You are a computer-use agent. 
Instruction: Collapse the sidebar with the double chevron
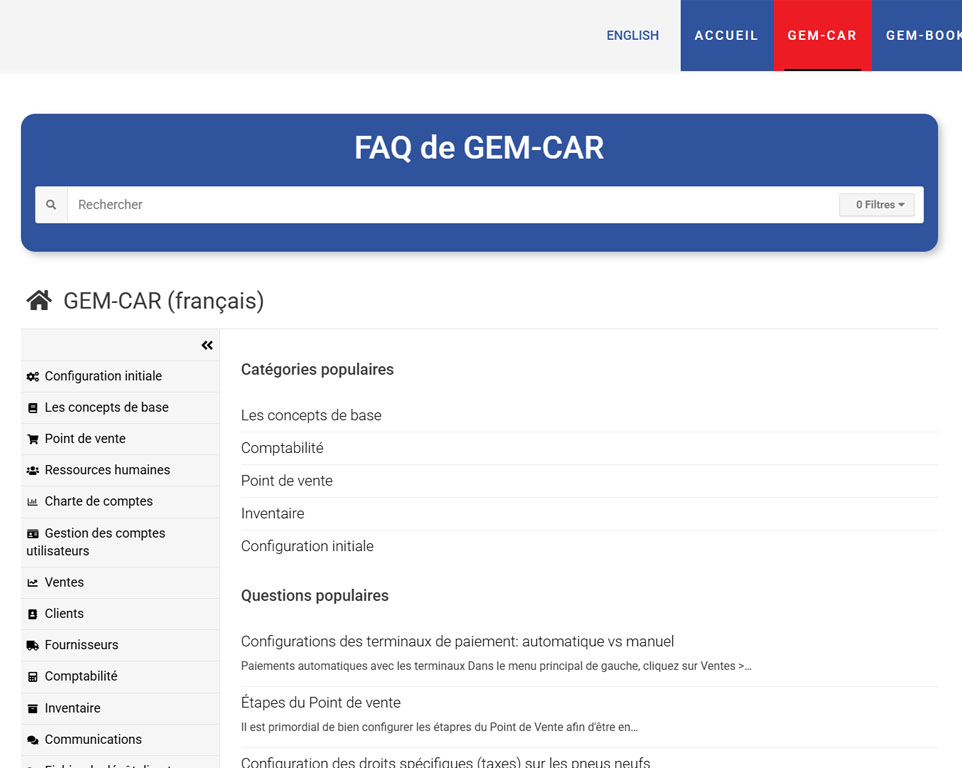[207, 344]
